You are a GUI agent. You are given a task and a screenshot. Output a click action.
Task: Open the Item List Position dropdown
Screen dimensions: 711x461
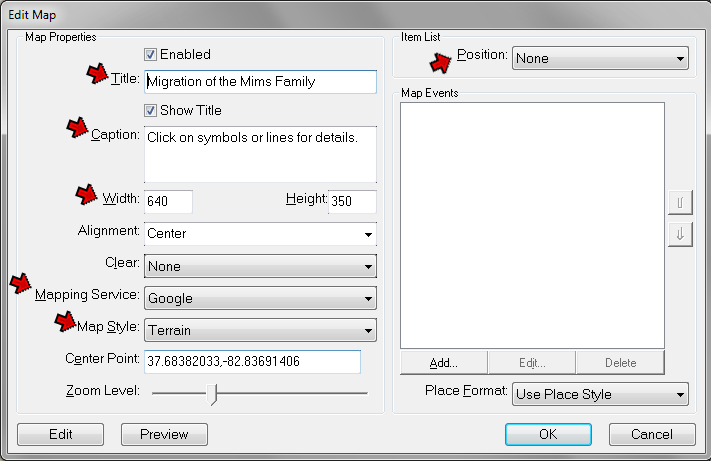pos(600,58)
